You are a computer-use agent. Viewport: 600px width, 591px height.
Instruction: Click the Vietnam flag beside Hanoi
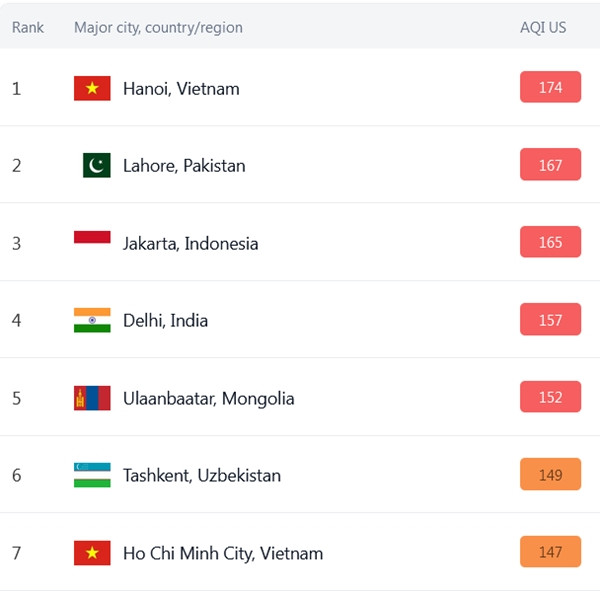point(92,88)
